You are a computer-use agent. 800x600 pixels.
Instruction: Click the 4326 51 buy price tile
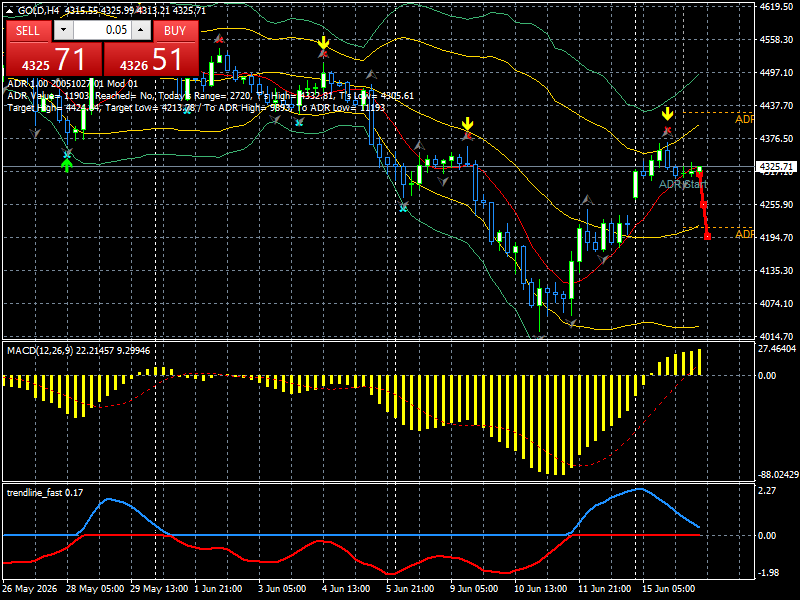click(x=151, y=59)
